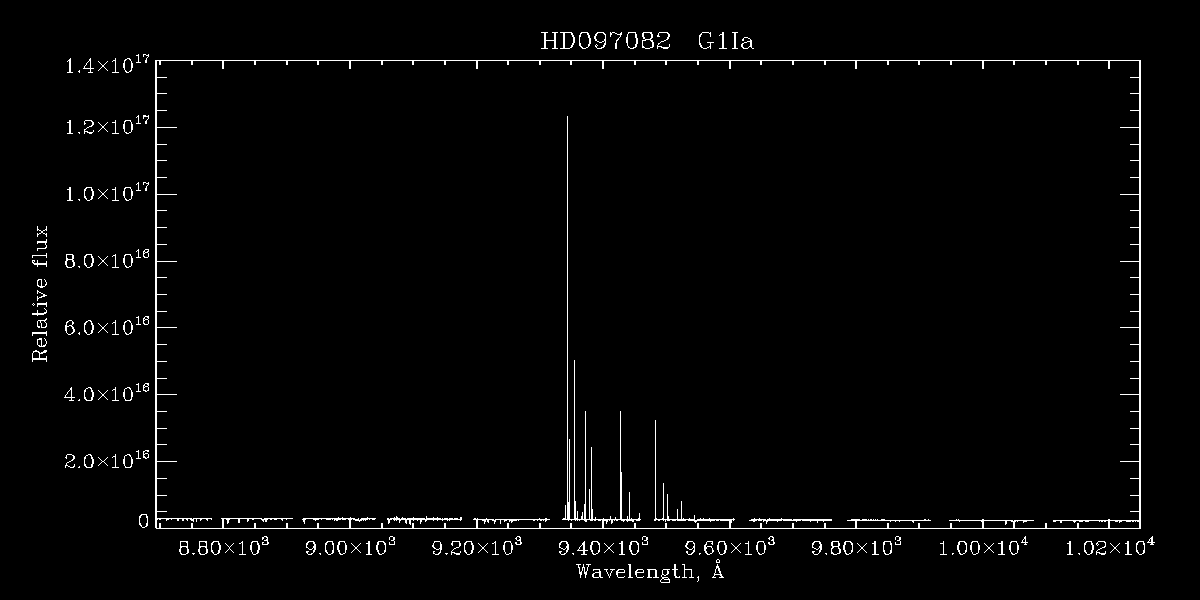Click the tallest spectral peak near 1.2×10^17
Screen dimensions: 1200x600
click(567, 318)
